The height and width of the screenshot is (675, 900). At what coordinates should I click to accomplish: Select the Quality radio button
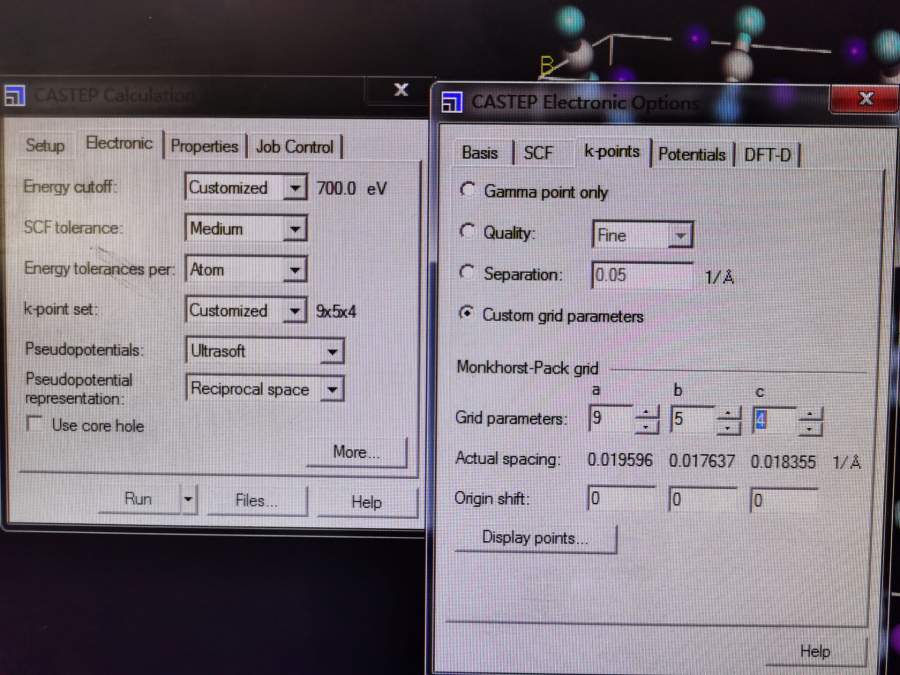coord(467,231)
